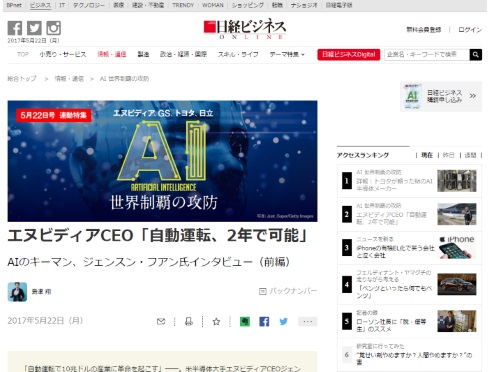The image size is (490, 372).
Task: Click the search magnifier button
Action: 476,54
